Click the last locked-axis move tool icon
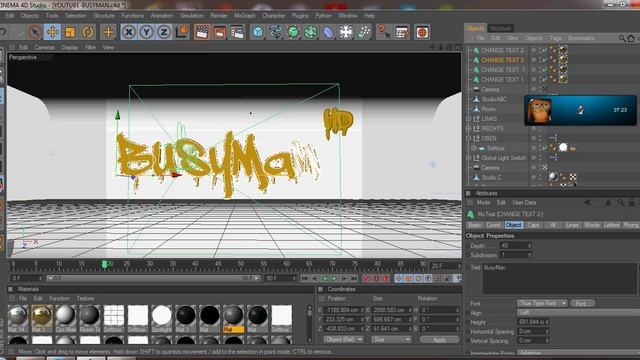 click(108, 32)
